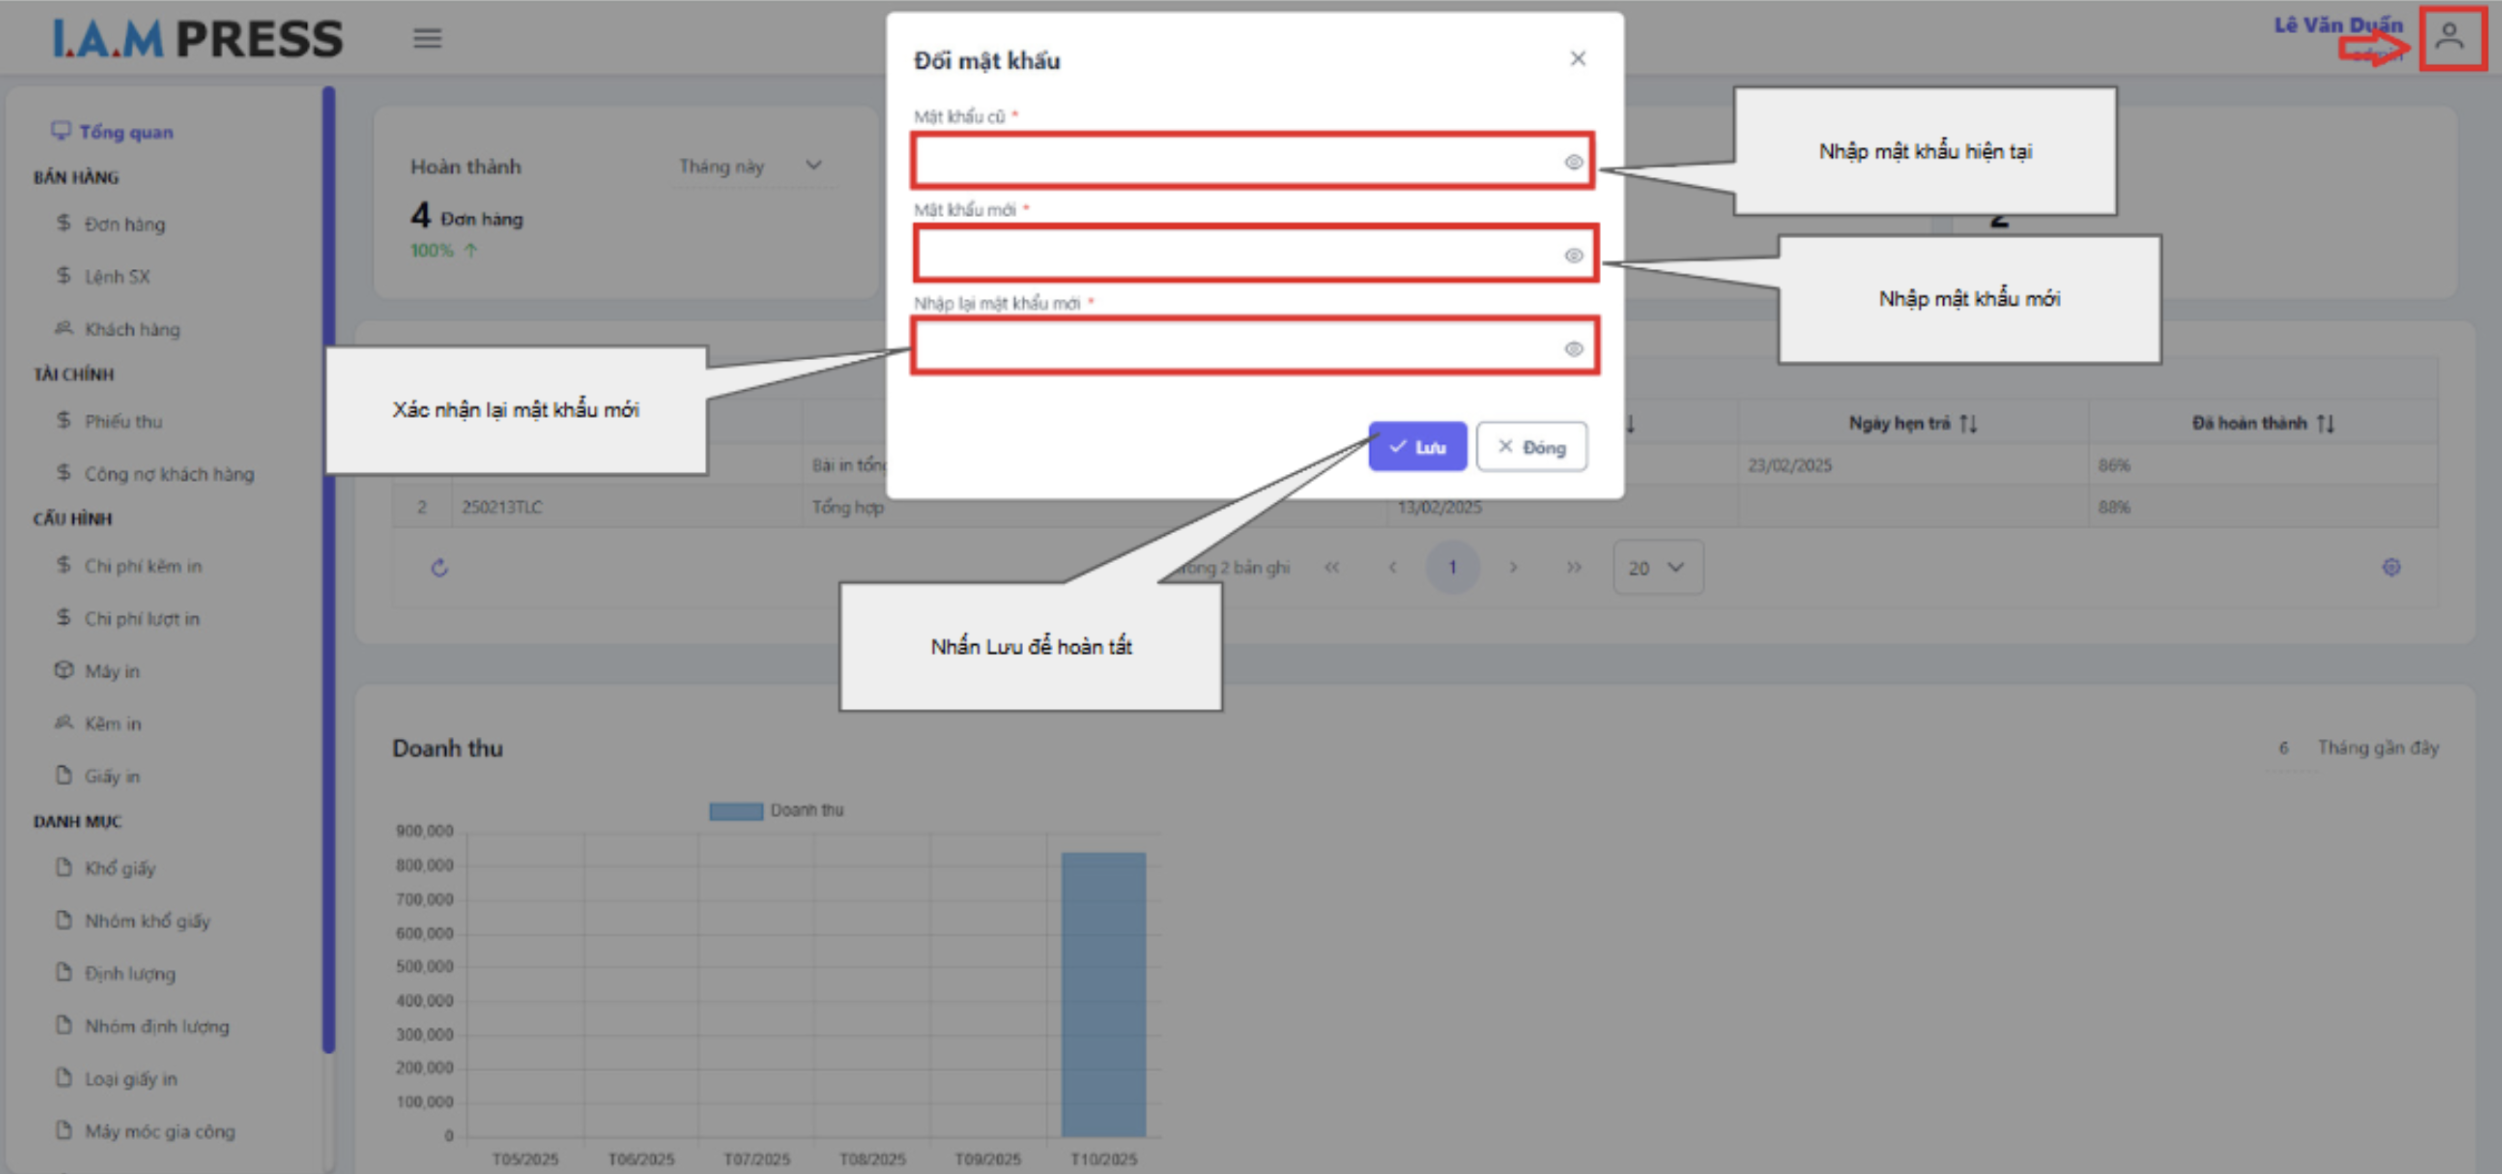Toggle visibility of confirm password field
2502x1174 pixels.
pos(1573,349)
